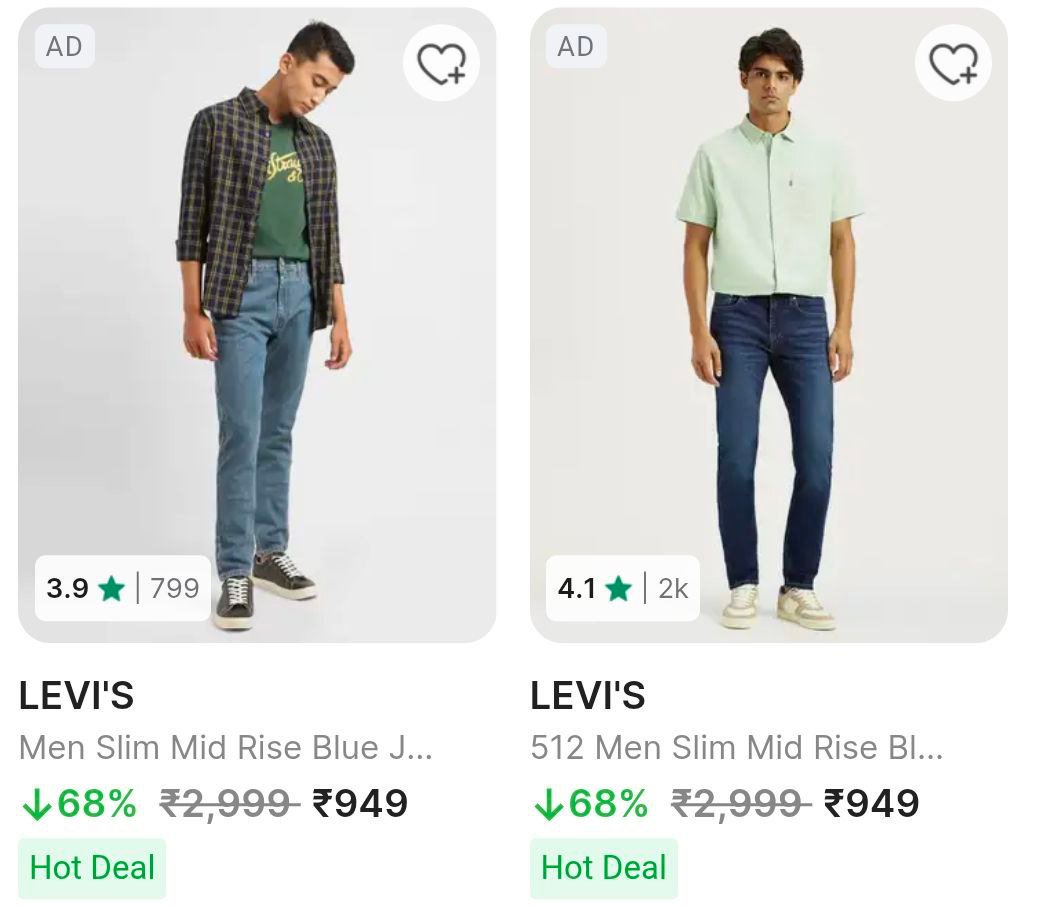Open the '512 Men Slim Mid Rise Bl...' title
The image size is (1053, 908).
click(737, 748)
